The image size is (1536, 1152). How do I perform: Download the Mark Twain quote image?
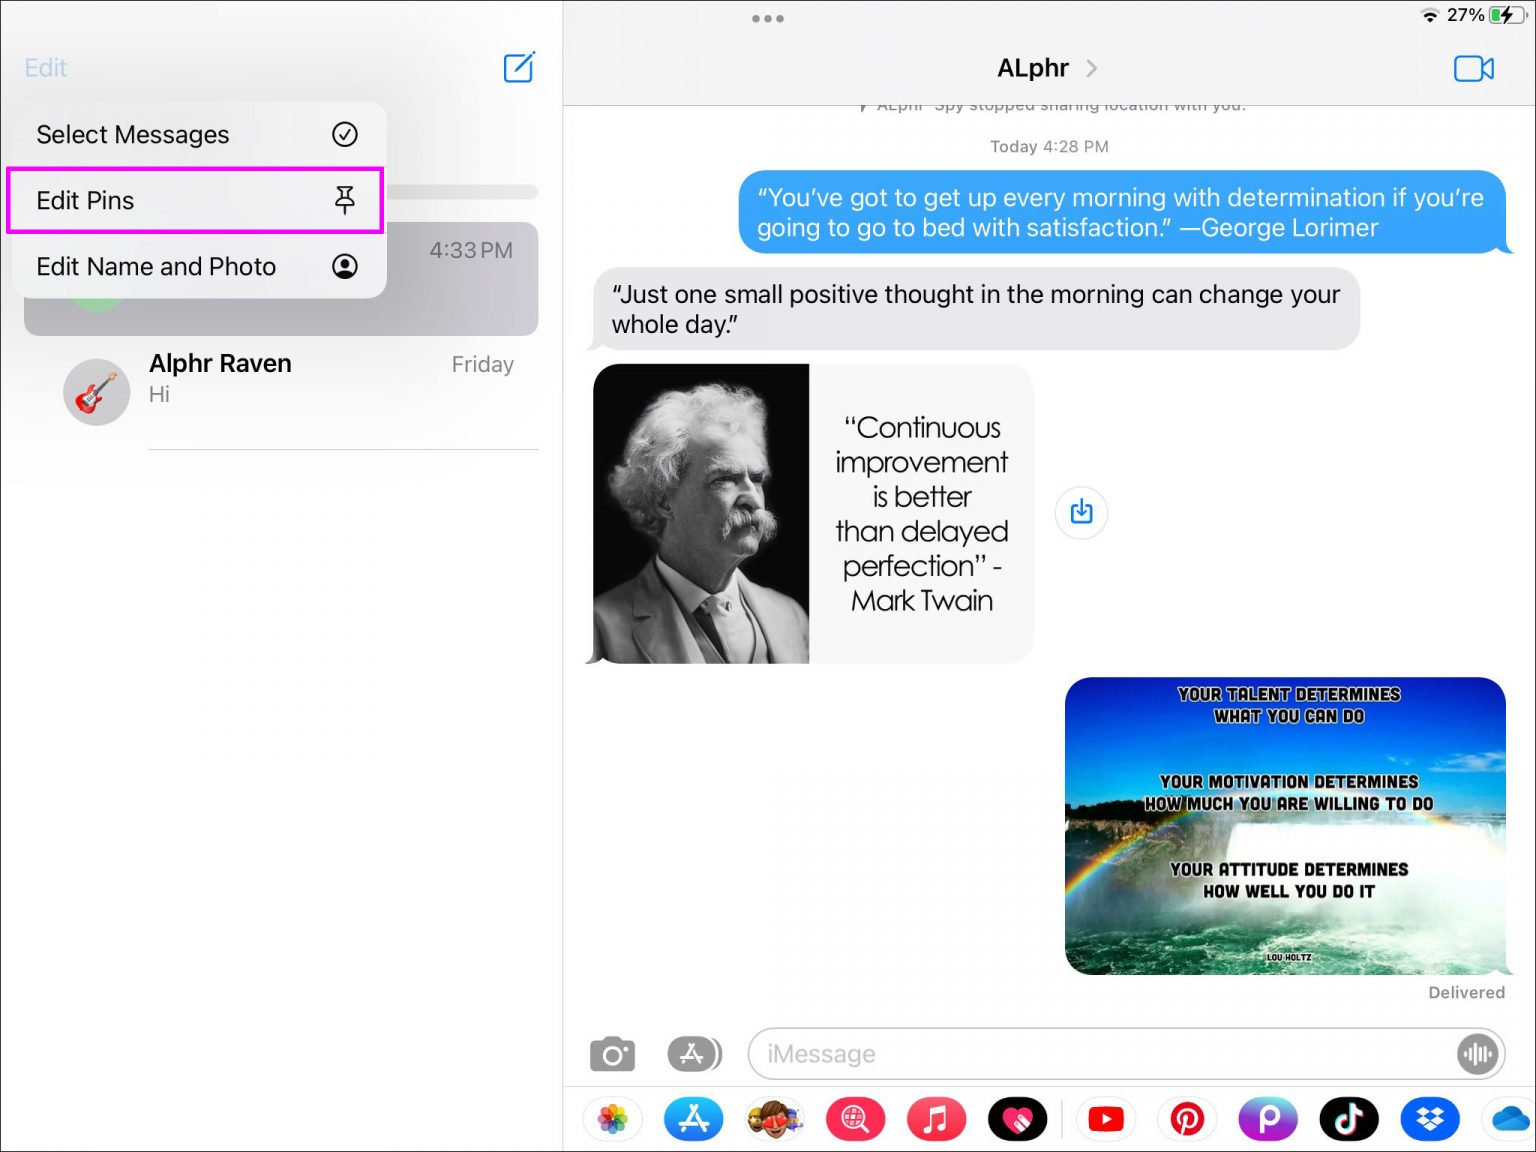tap(1081, 512)
